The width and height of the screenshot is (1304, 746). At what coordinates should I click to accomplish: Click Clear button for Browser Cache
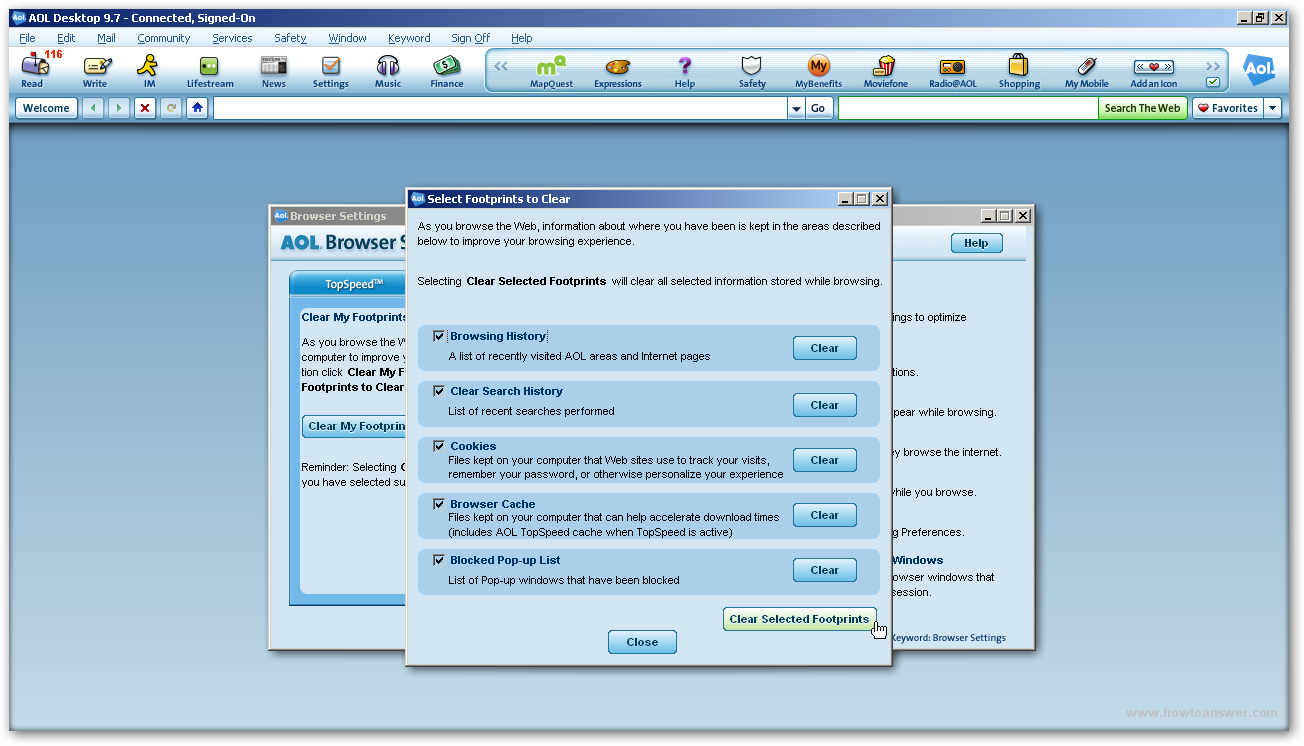[825, 515]
